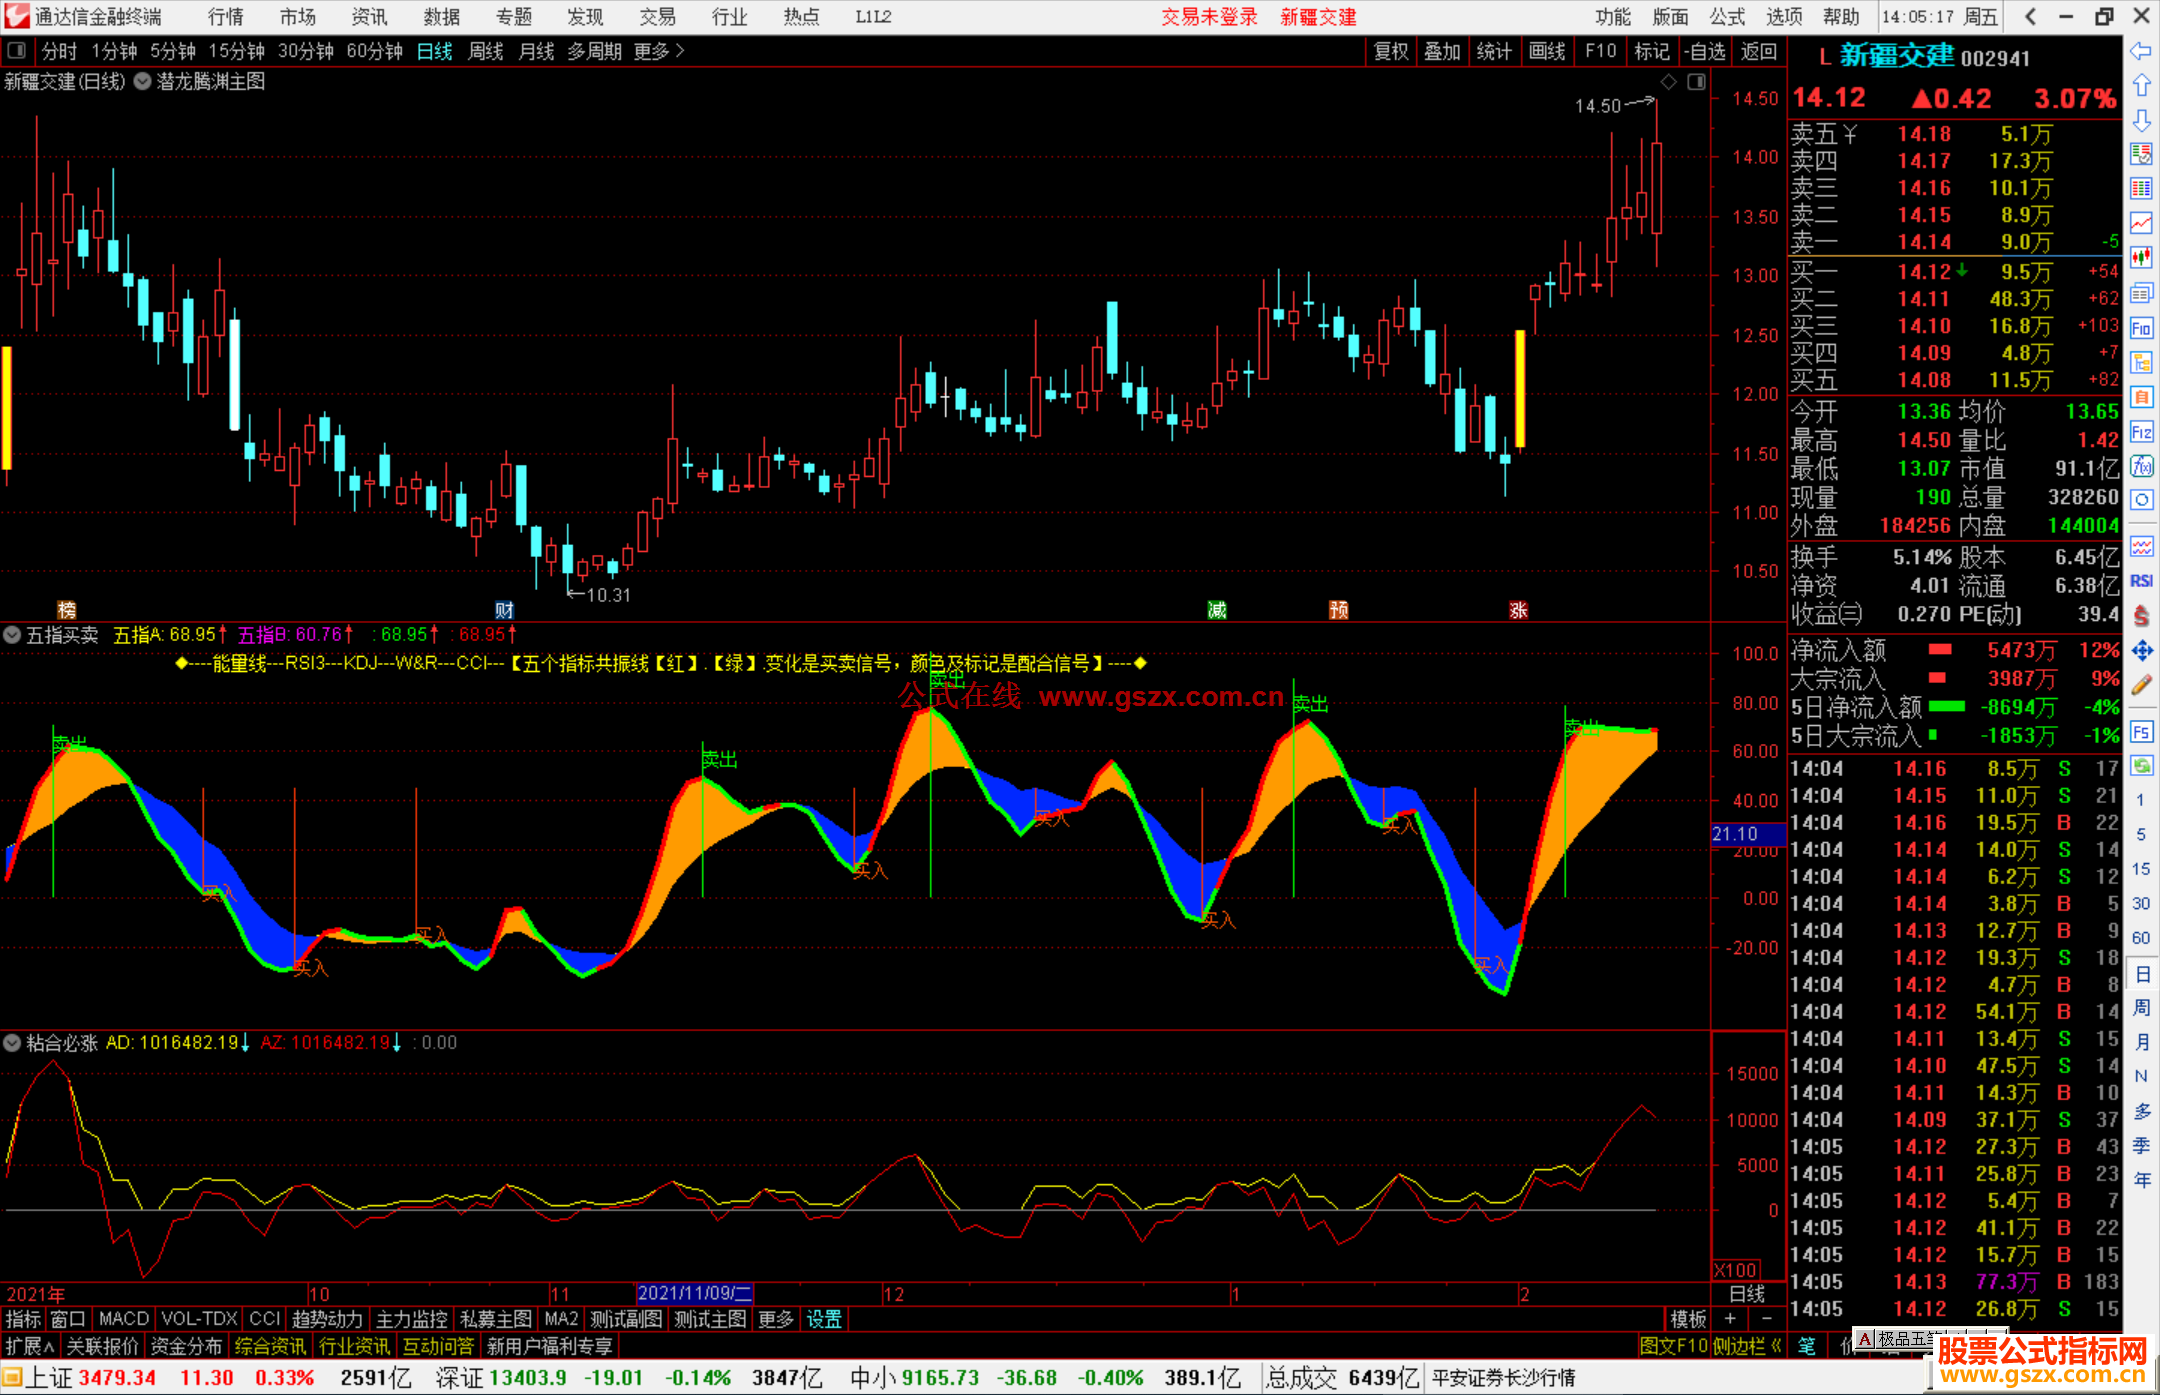
Task: Click the 财 marker on main chart bottom
Action: click(504, 610)
